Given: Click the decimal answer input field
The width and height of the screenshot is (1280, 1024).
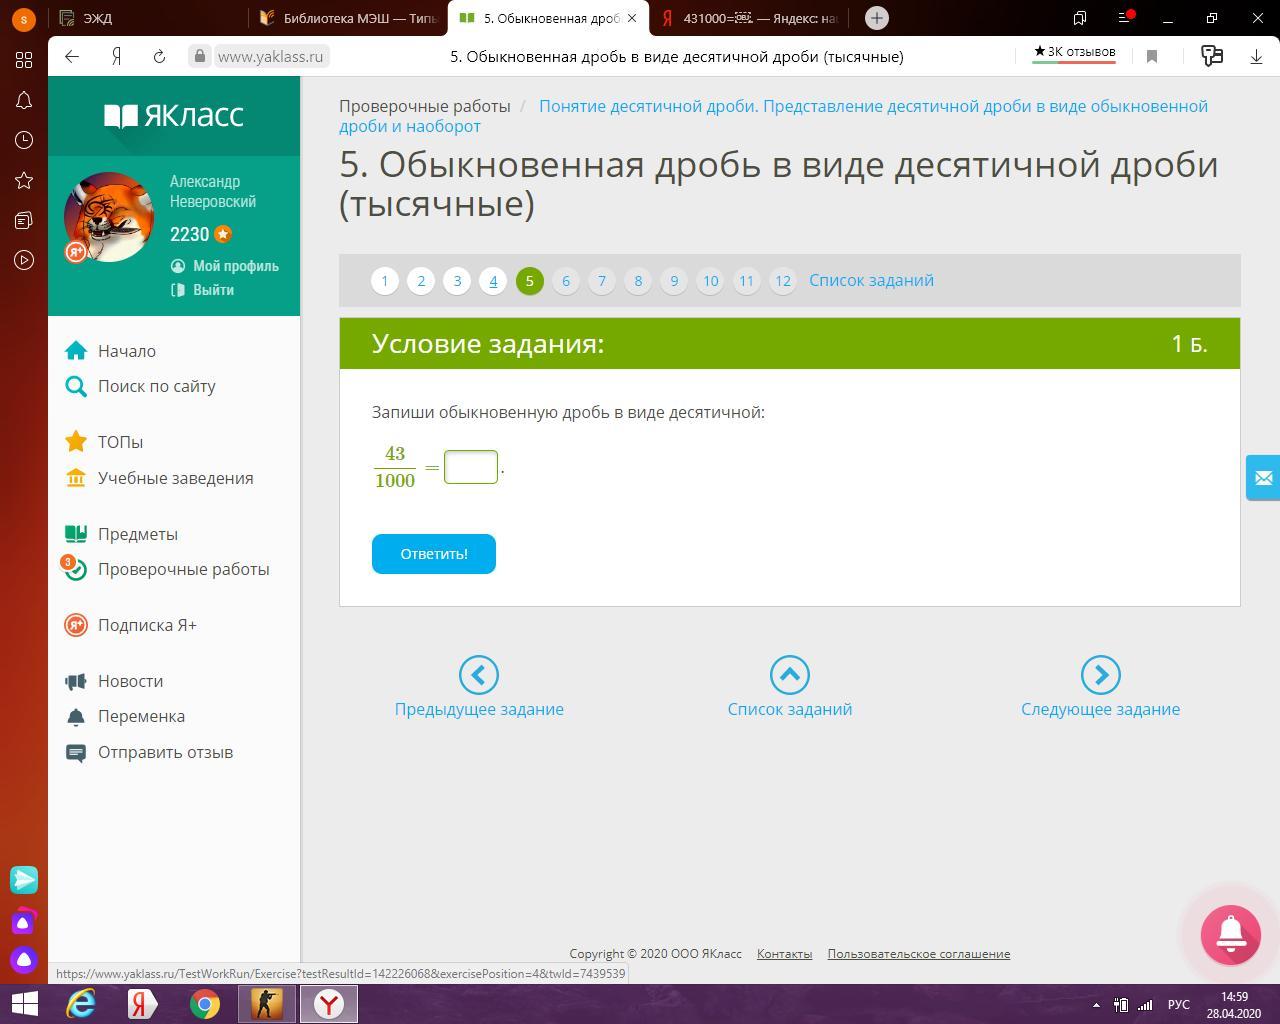Looking at the screenshot, I should (x=470, y=467).
